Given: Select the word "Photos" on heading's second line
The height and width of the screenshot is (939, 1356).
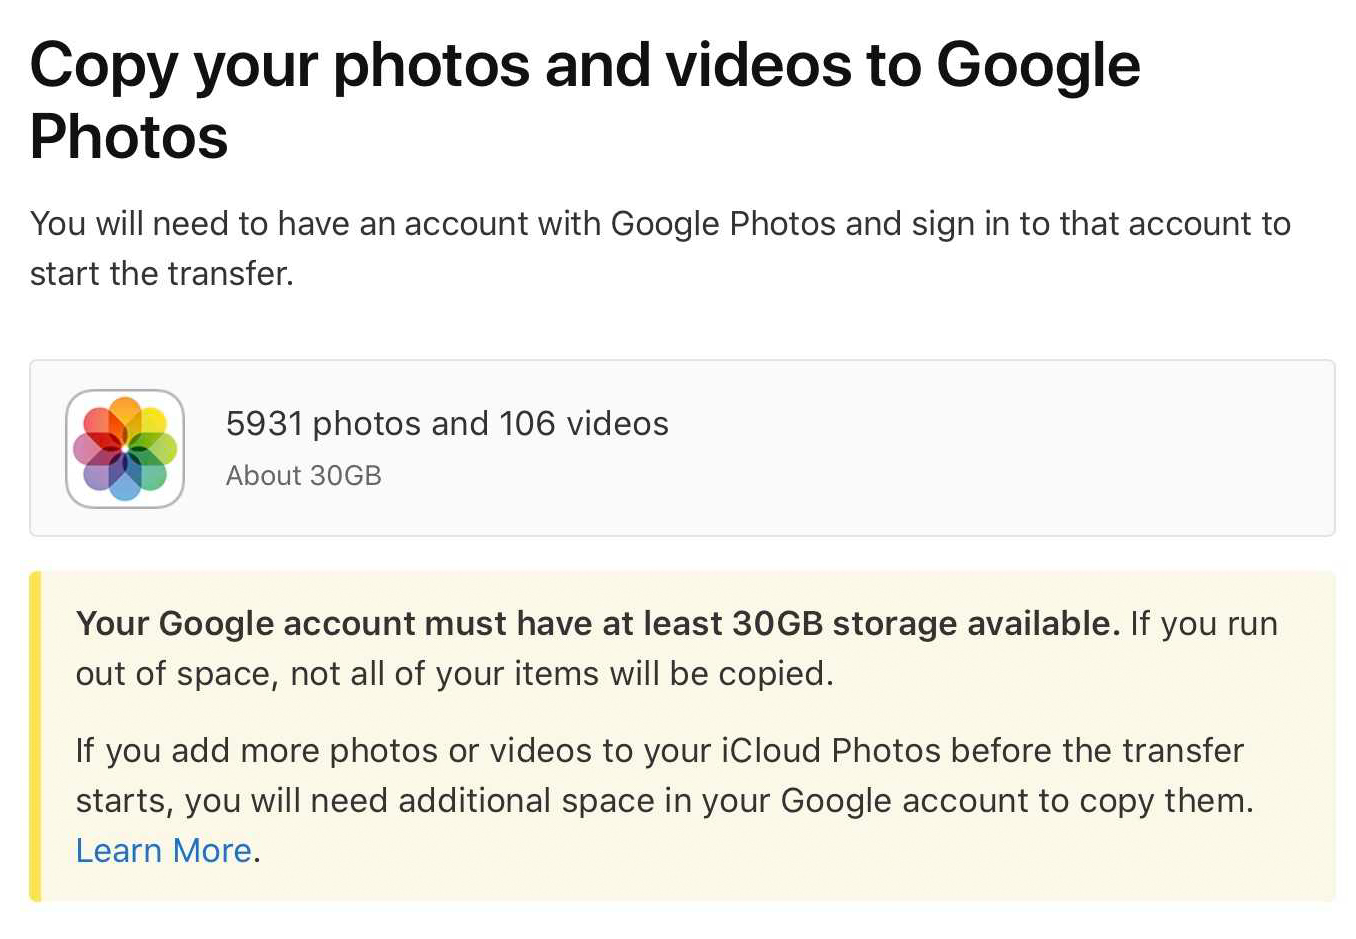Looking at the screenshot, I should (x=129, y=137).
